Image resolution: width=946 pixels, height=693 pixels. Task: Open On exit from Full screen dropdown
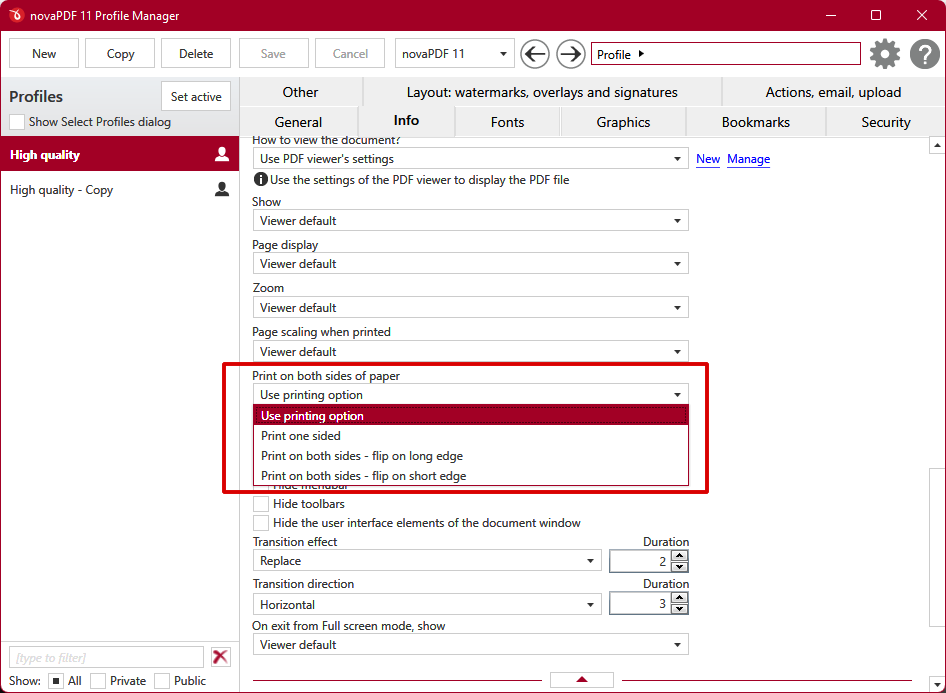(471, 645)
